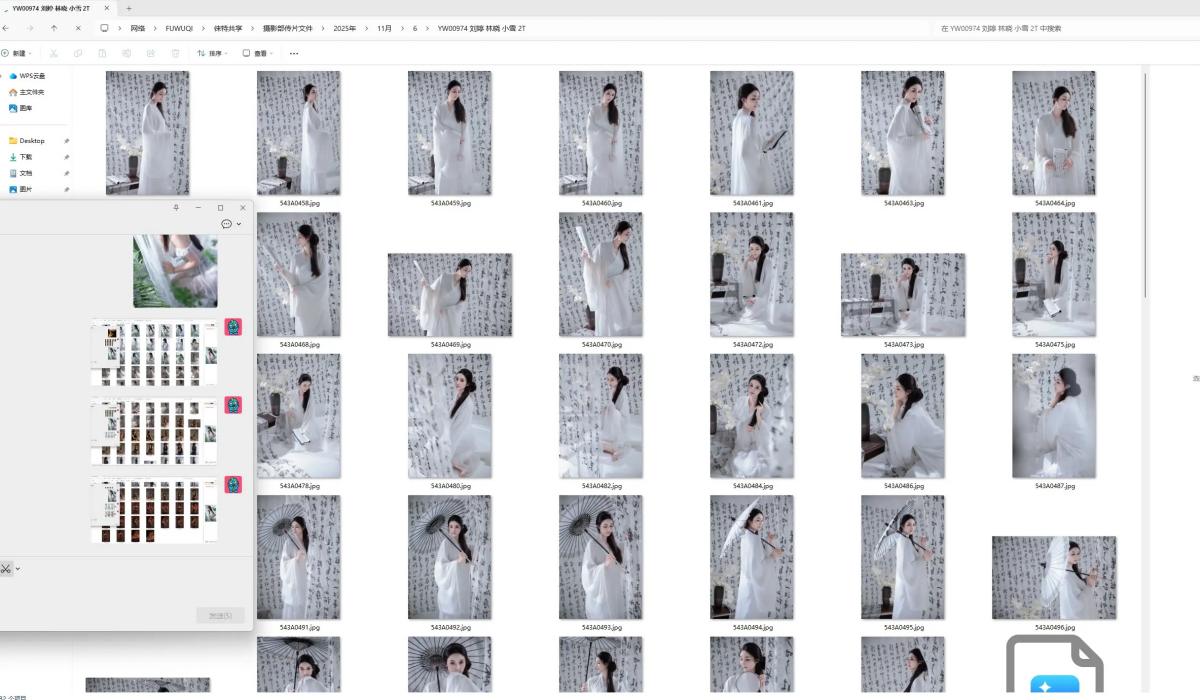Image resolution: width=1200 pixels, height=700 pixels.
Task: Select the thumbnail 543A0469.jpg
Action: coord(450,295)
